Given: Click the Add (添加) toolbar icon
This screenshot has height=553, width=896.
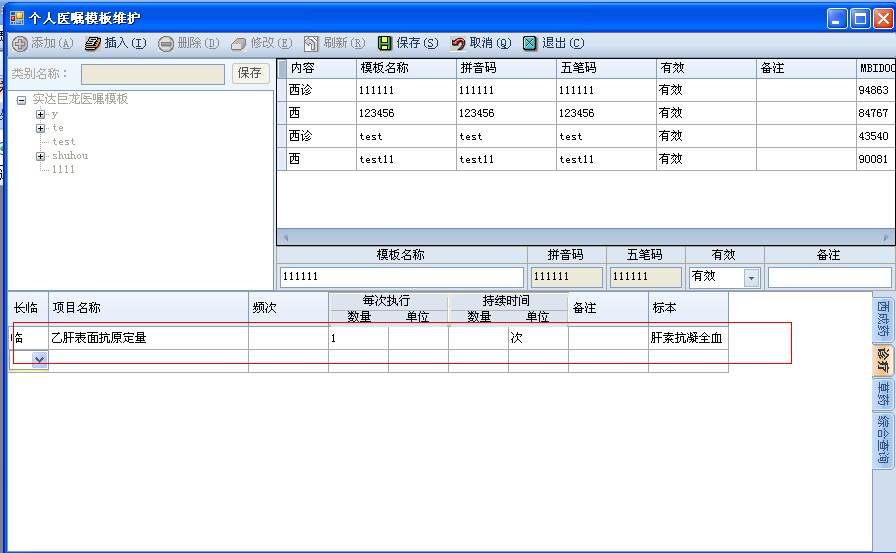Looking at the screenshot, I should click(19, 43).
